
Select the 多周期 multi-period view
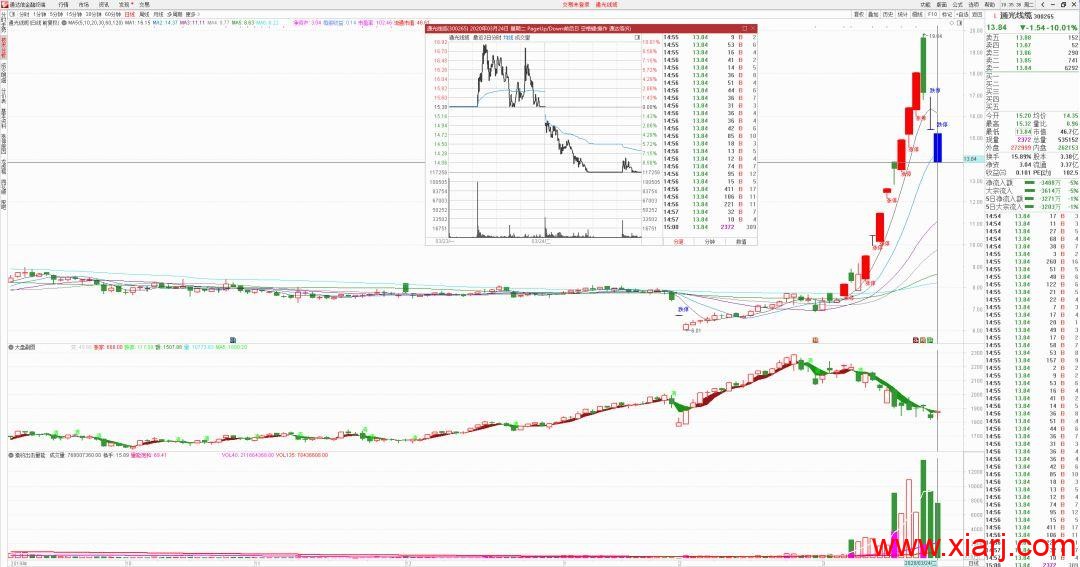[174, 14]
